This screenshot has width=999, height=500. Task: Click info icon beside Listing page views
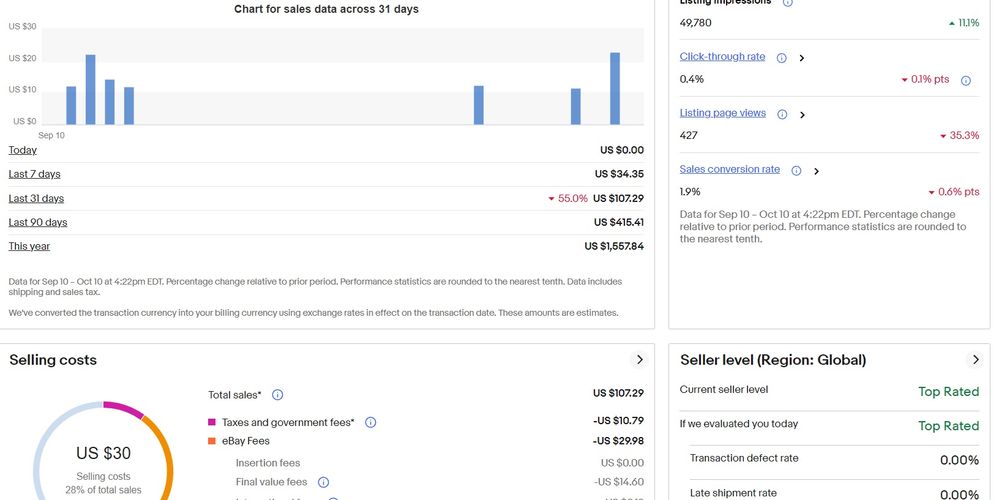click(782, 115)
